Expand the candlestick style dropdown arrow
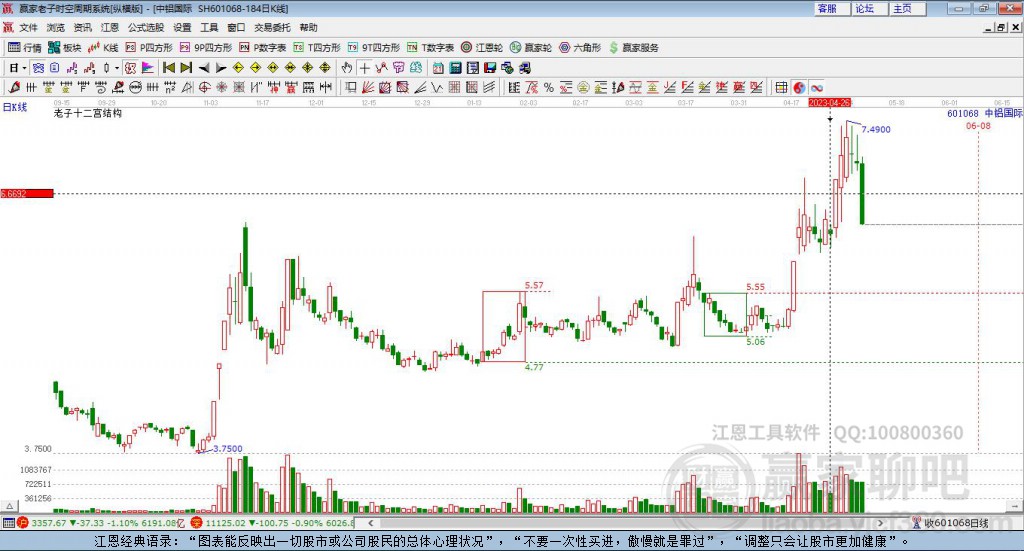Image resolution: width=1024 pixels, height=551 pixels. tap(117, 68)
